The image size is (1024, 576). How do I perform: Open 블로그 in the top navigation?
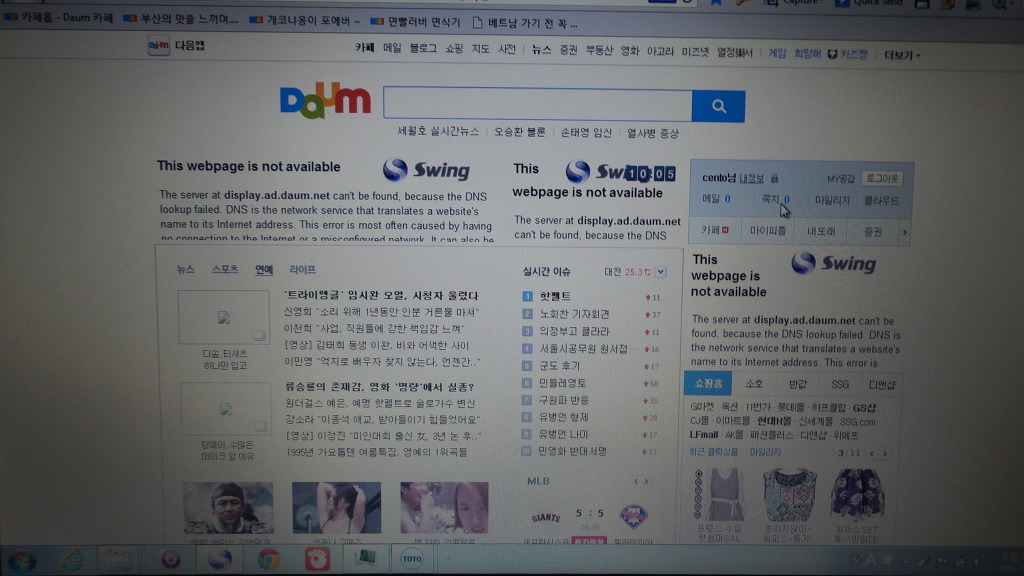coord(423,48)
